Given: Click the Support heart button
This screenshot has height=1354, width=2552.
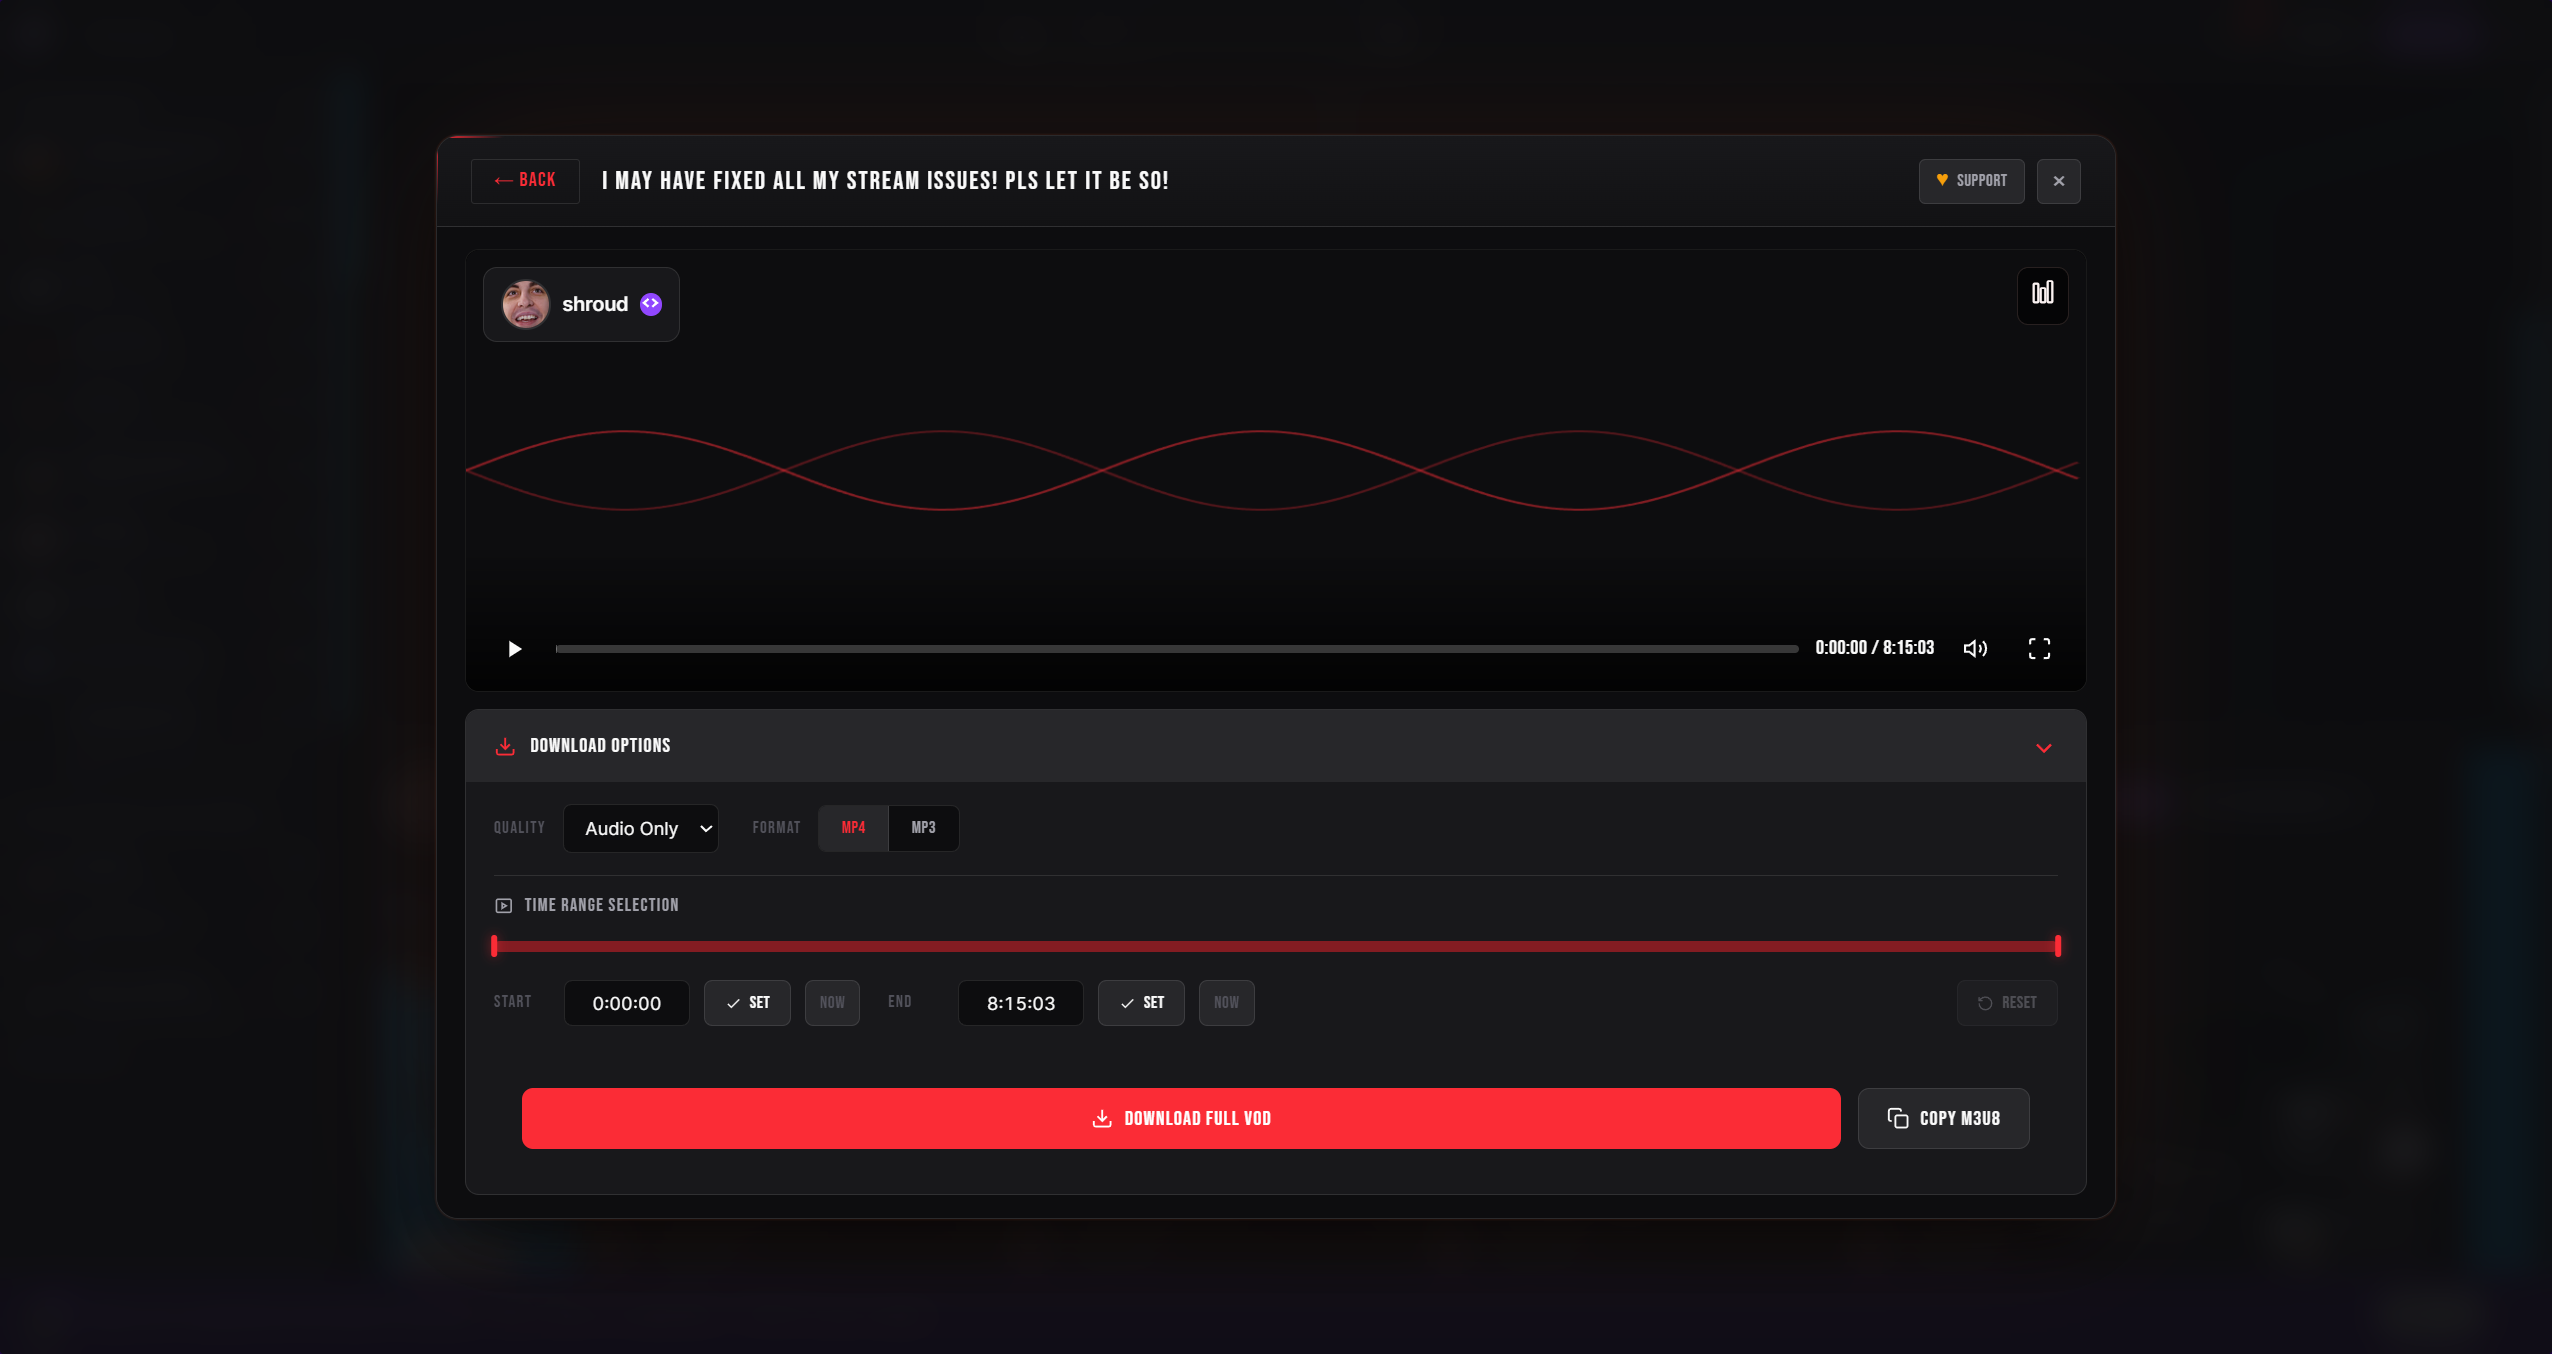Looking at the screenshot, I should 1971,181.
